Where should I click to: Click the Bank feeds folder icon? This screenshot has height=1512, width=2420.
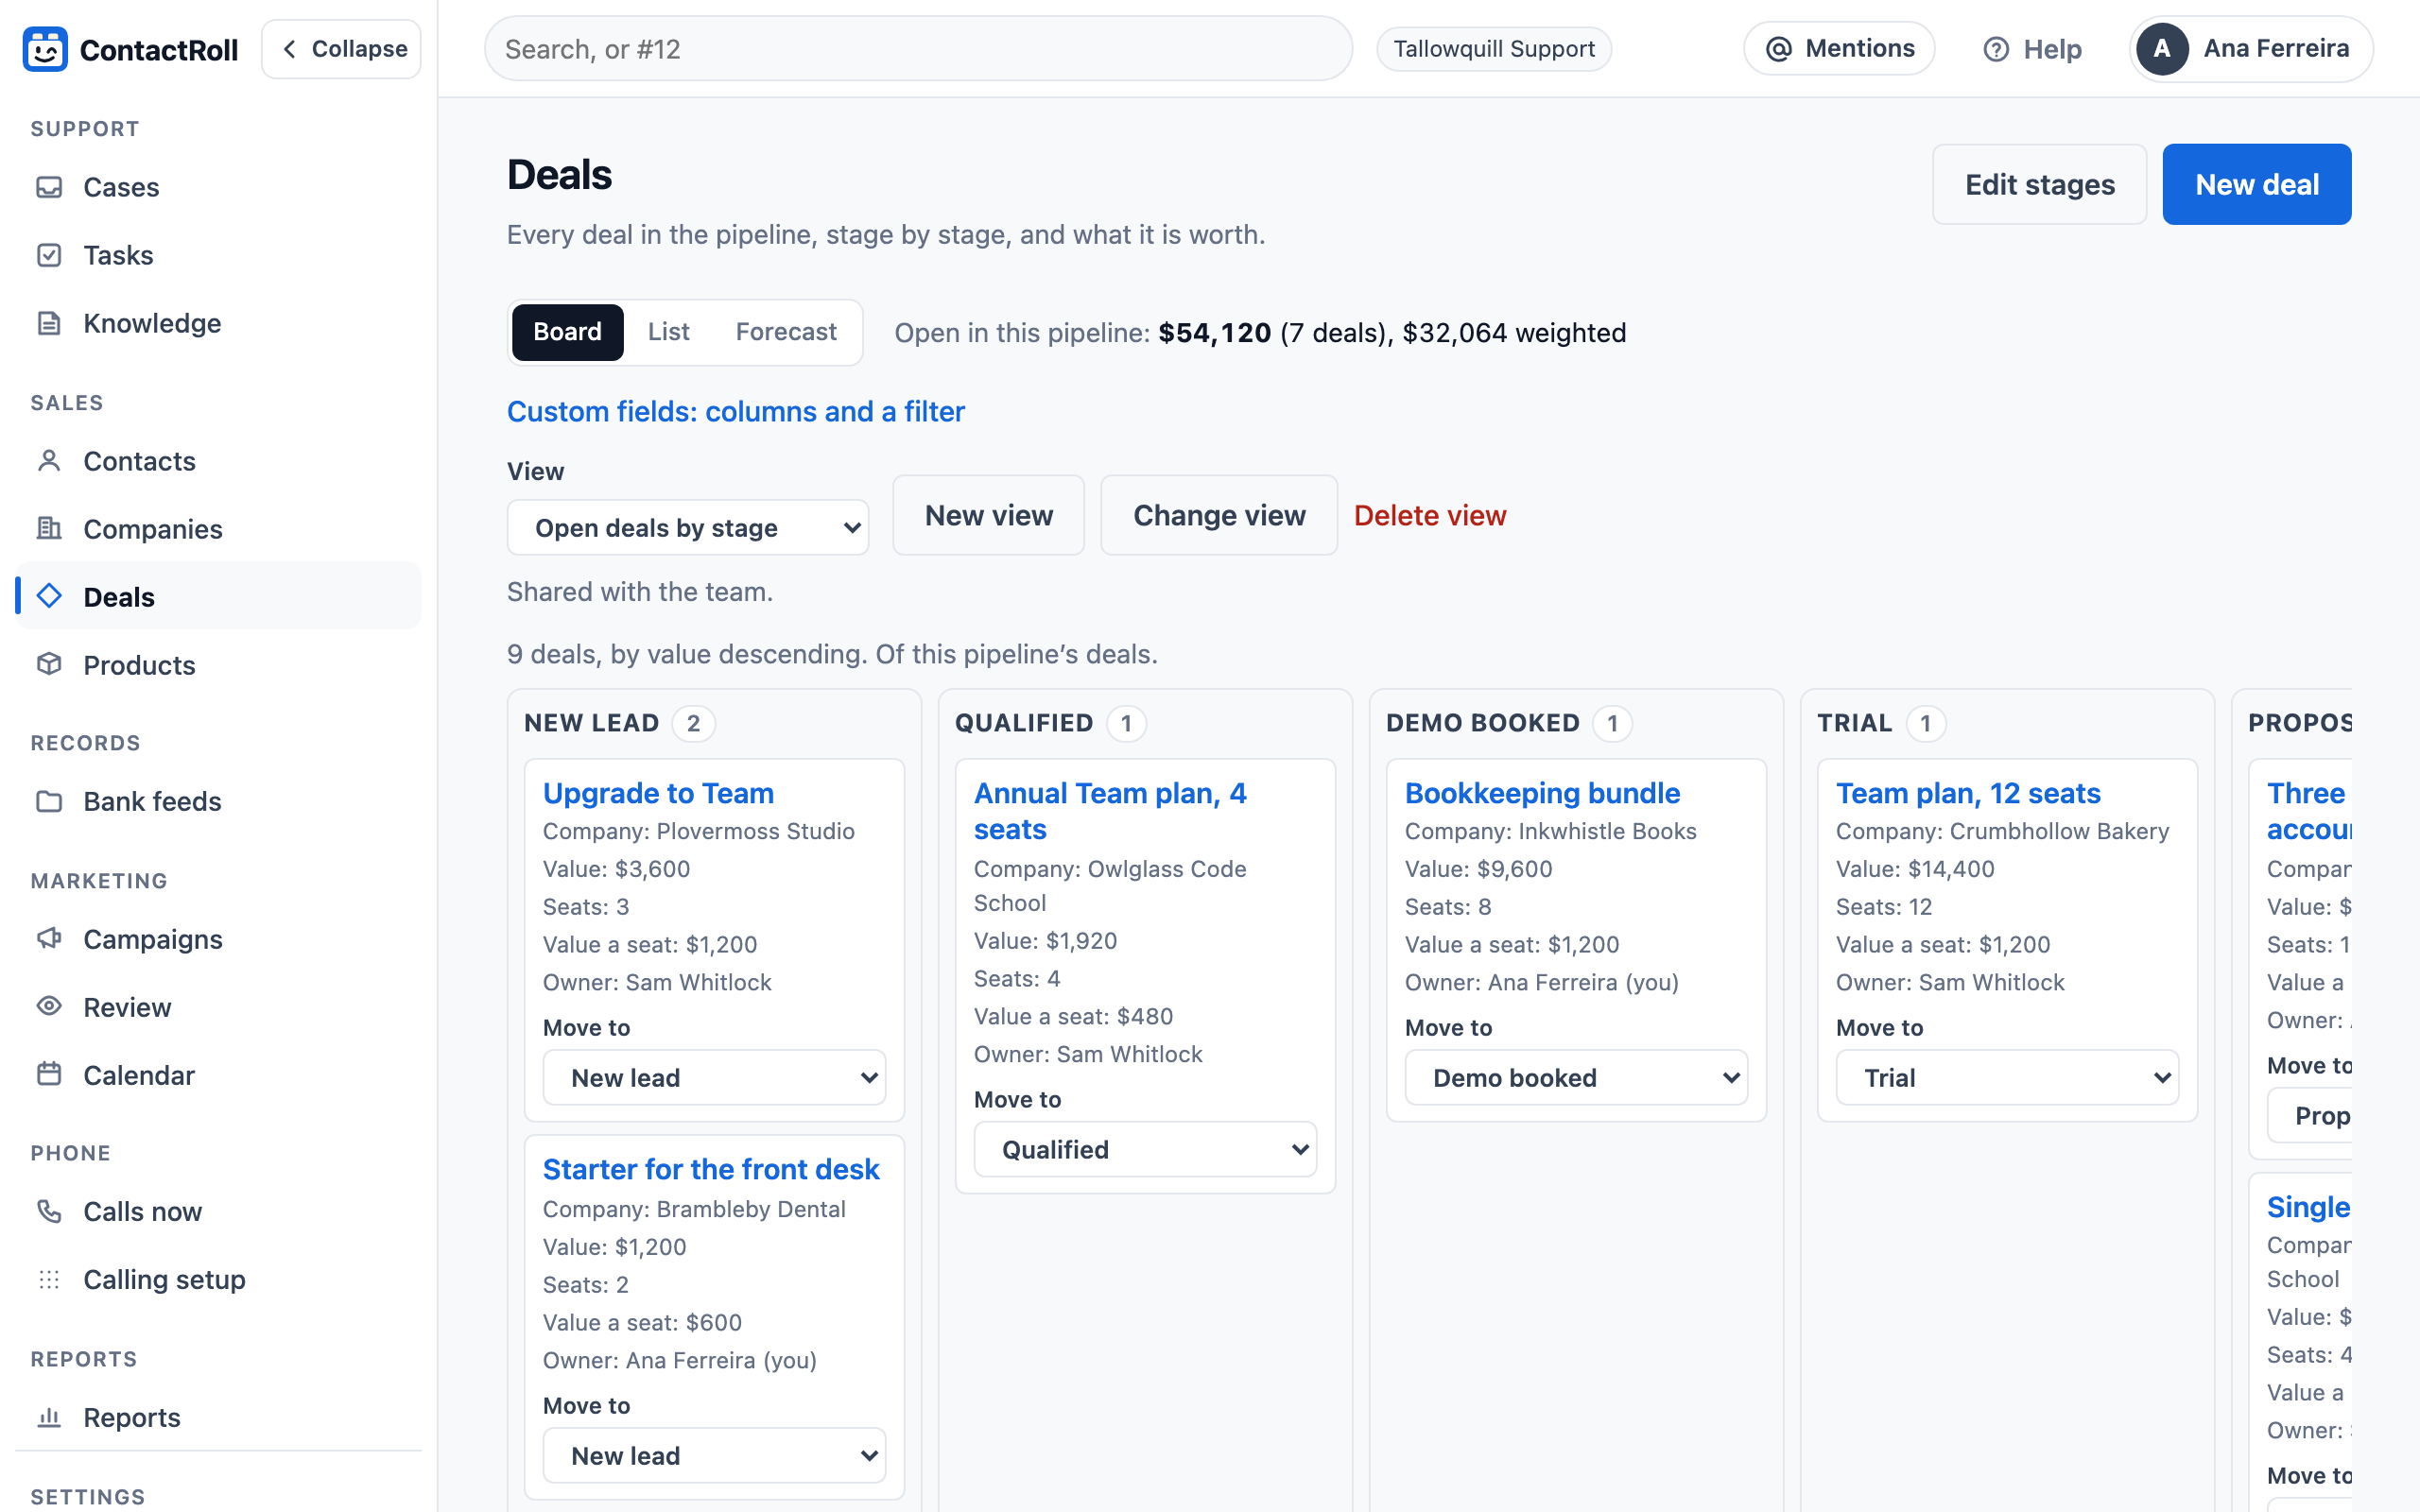coord(49,801)
